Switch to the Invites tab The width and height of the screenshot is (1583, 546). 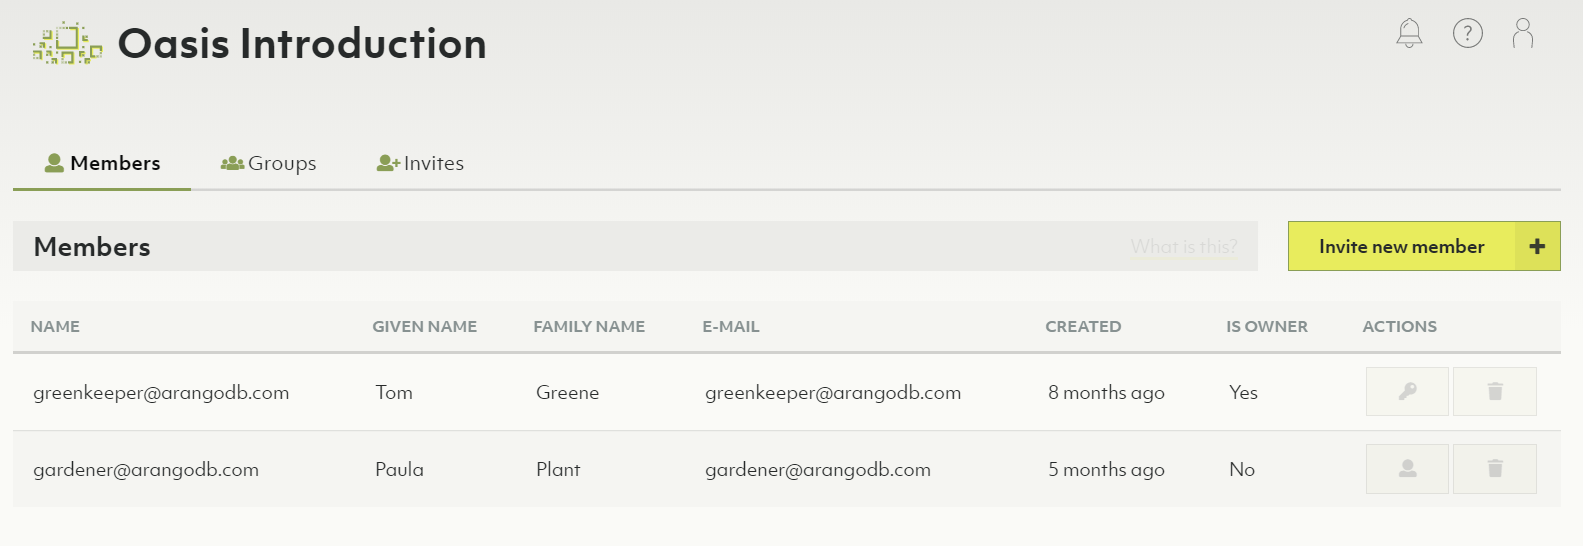421,163
